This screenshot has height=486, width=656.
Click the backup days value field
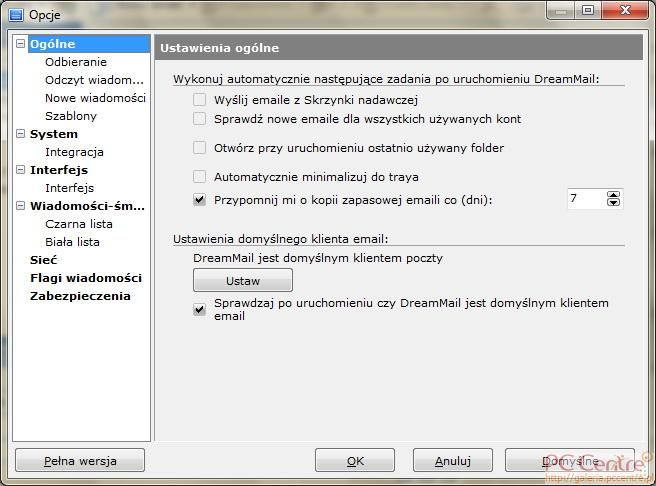[587, 199]
